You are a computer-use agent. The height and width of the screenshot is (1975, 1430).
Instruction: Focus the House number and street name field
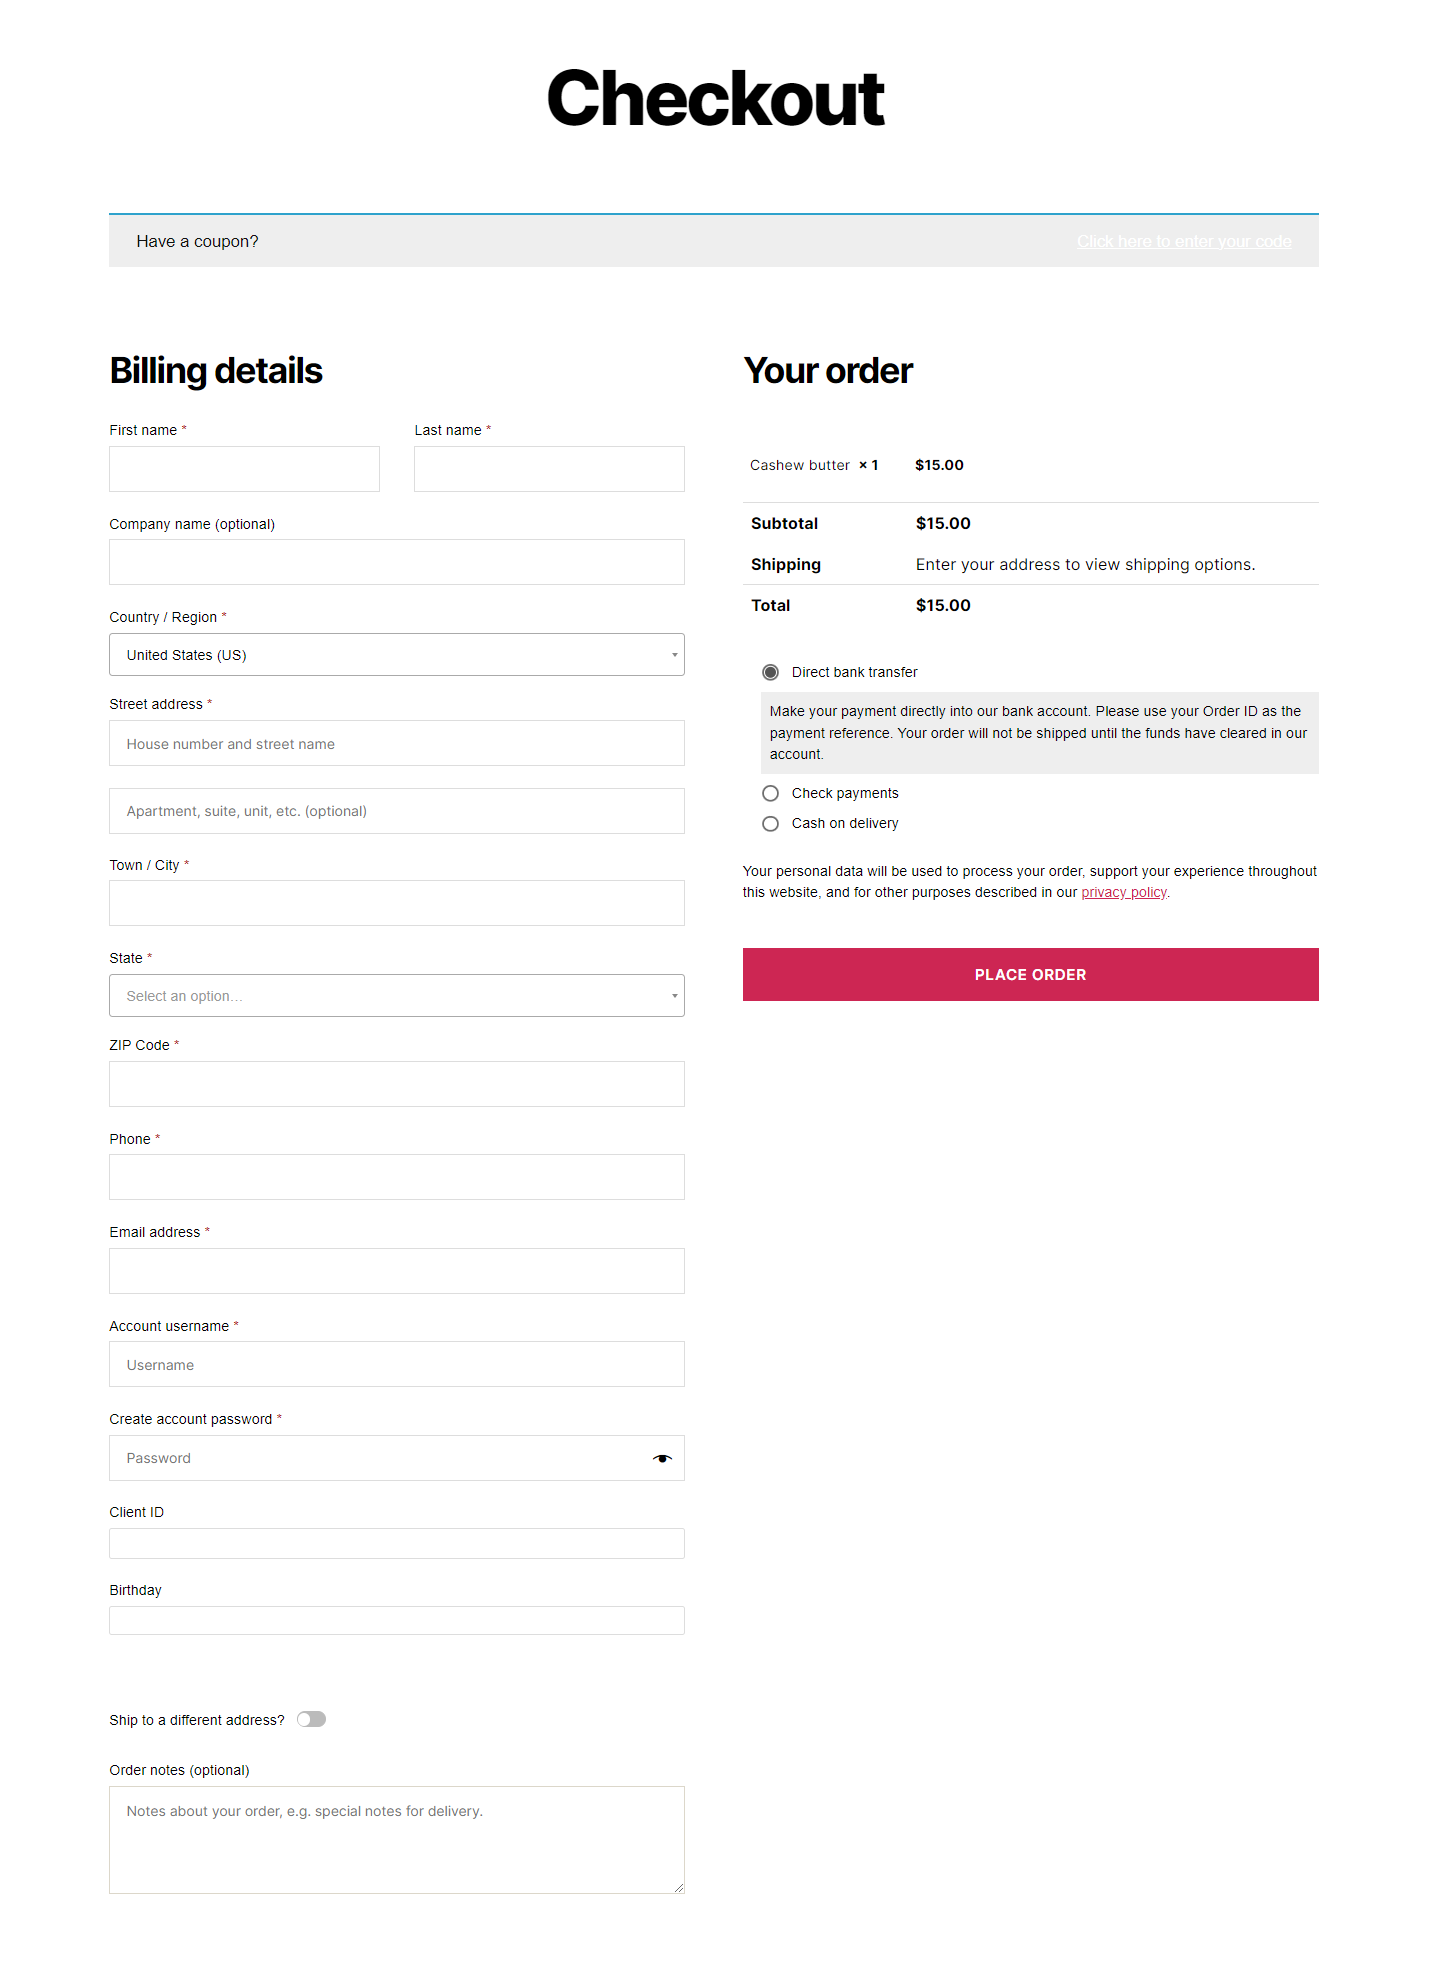[x=397, y=743]
